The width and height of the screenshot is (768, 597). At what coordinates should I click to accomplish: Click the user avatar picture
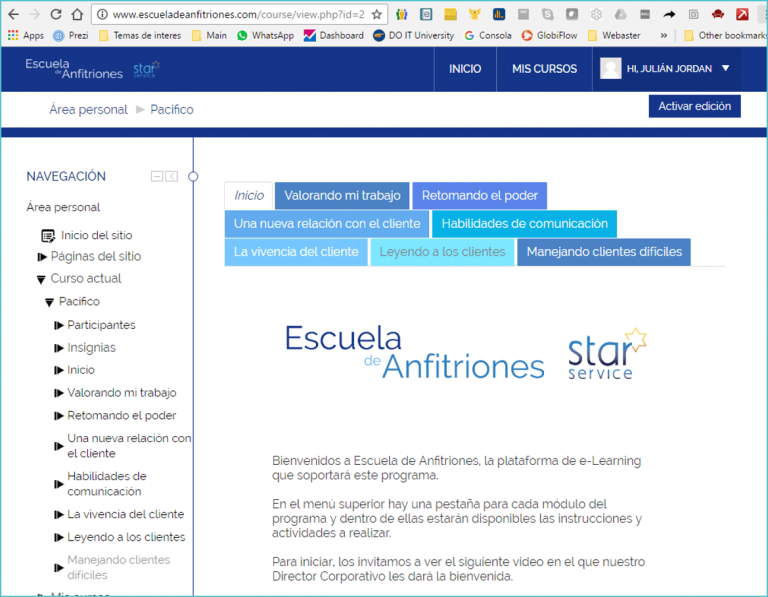point(610,69)
